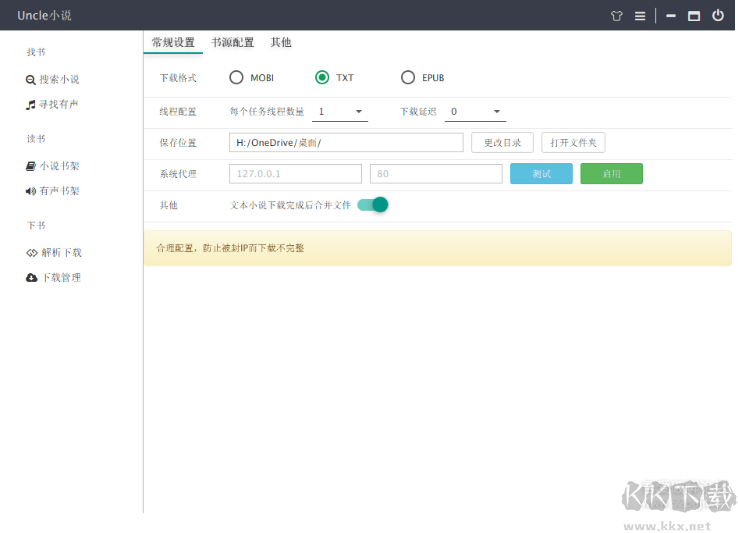The height and width of the screenshot is (533, 738).
Task: Click the t-shirt theme icon in title bar
Action: (616, 16)
